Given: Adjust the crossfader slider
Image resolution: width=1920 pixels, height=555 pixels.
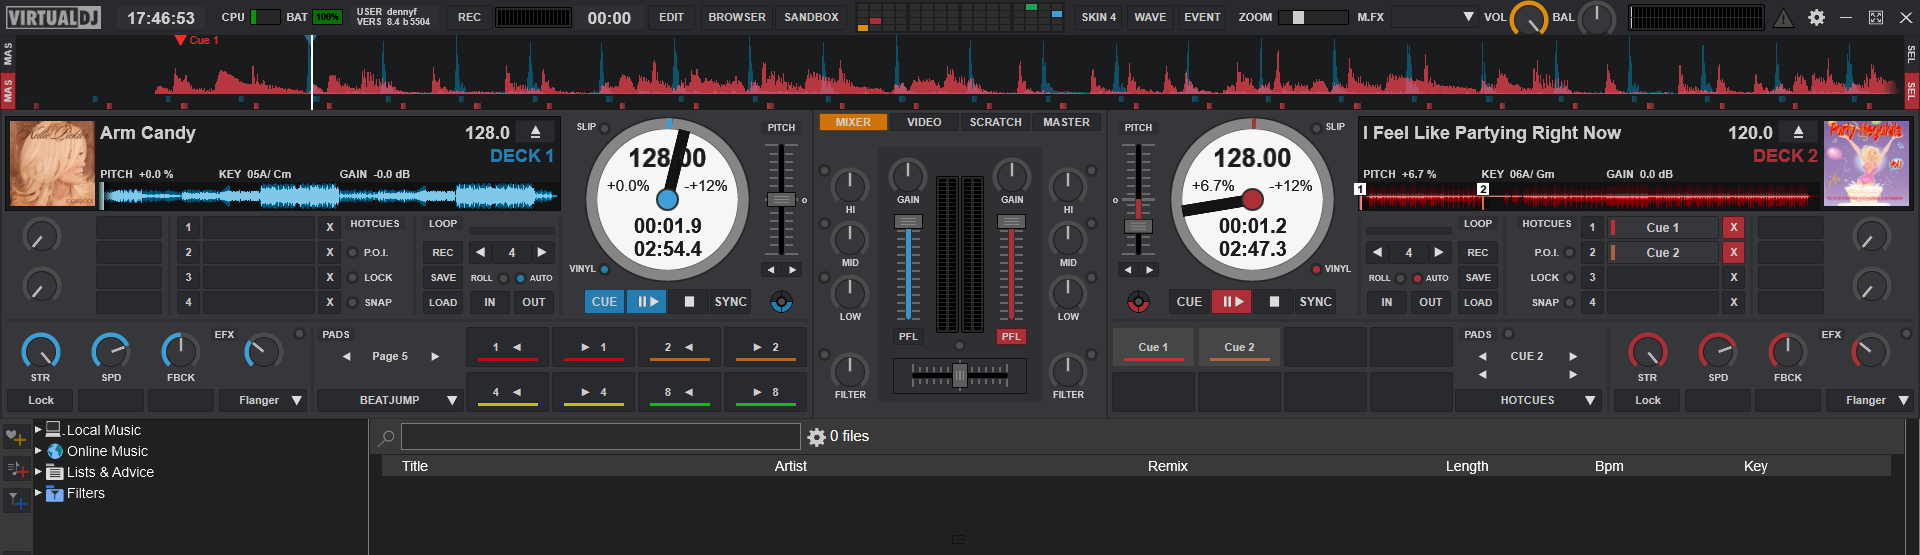Looking at the screenshot, I should tap(960, 375).
